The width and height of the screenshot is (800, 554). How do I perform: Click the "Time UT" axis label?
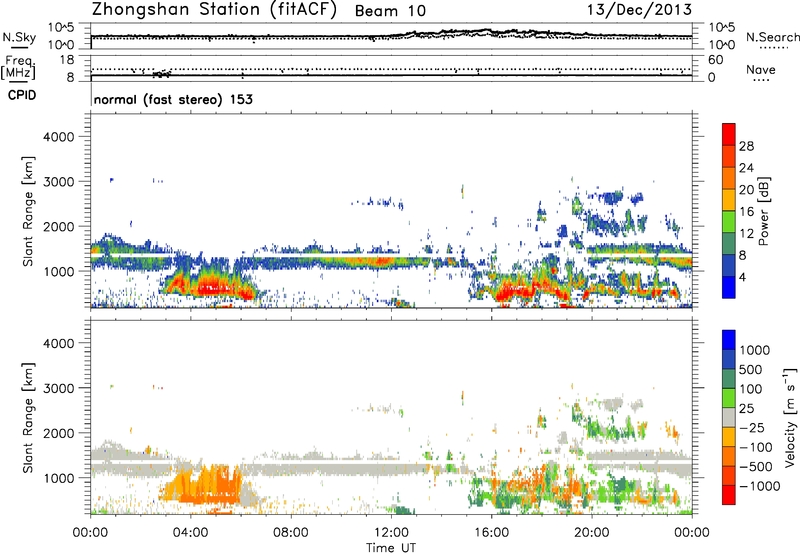point(391,548)
